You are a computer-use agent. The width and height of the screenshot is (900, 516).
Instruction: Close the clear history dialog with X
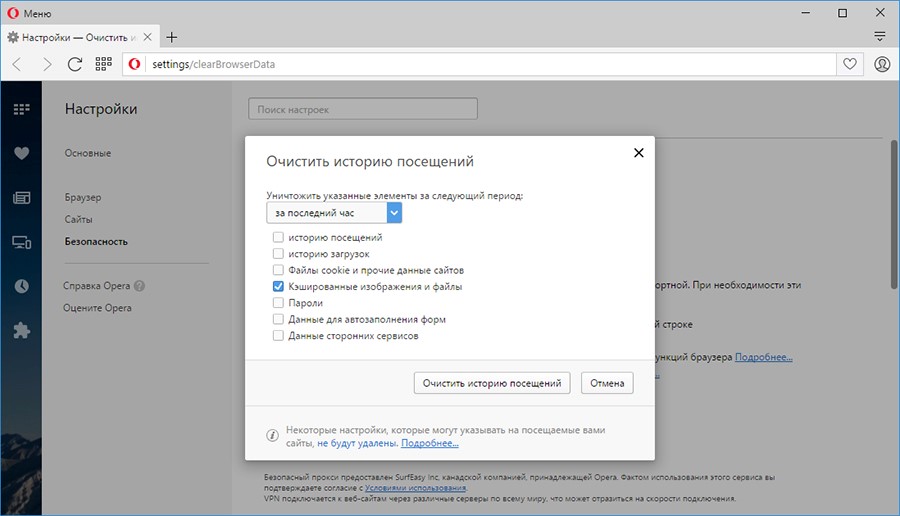[x=638, y=153]
